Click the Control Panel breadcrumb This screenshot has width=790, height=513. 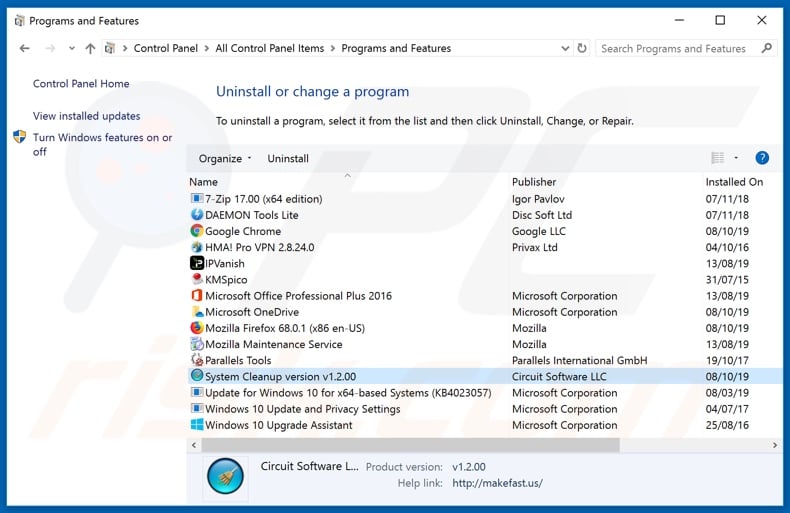point(166,48)
